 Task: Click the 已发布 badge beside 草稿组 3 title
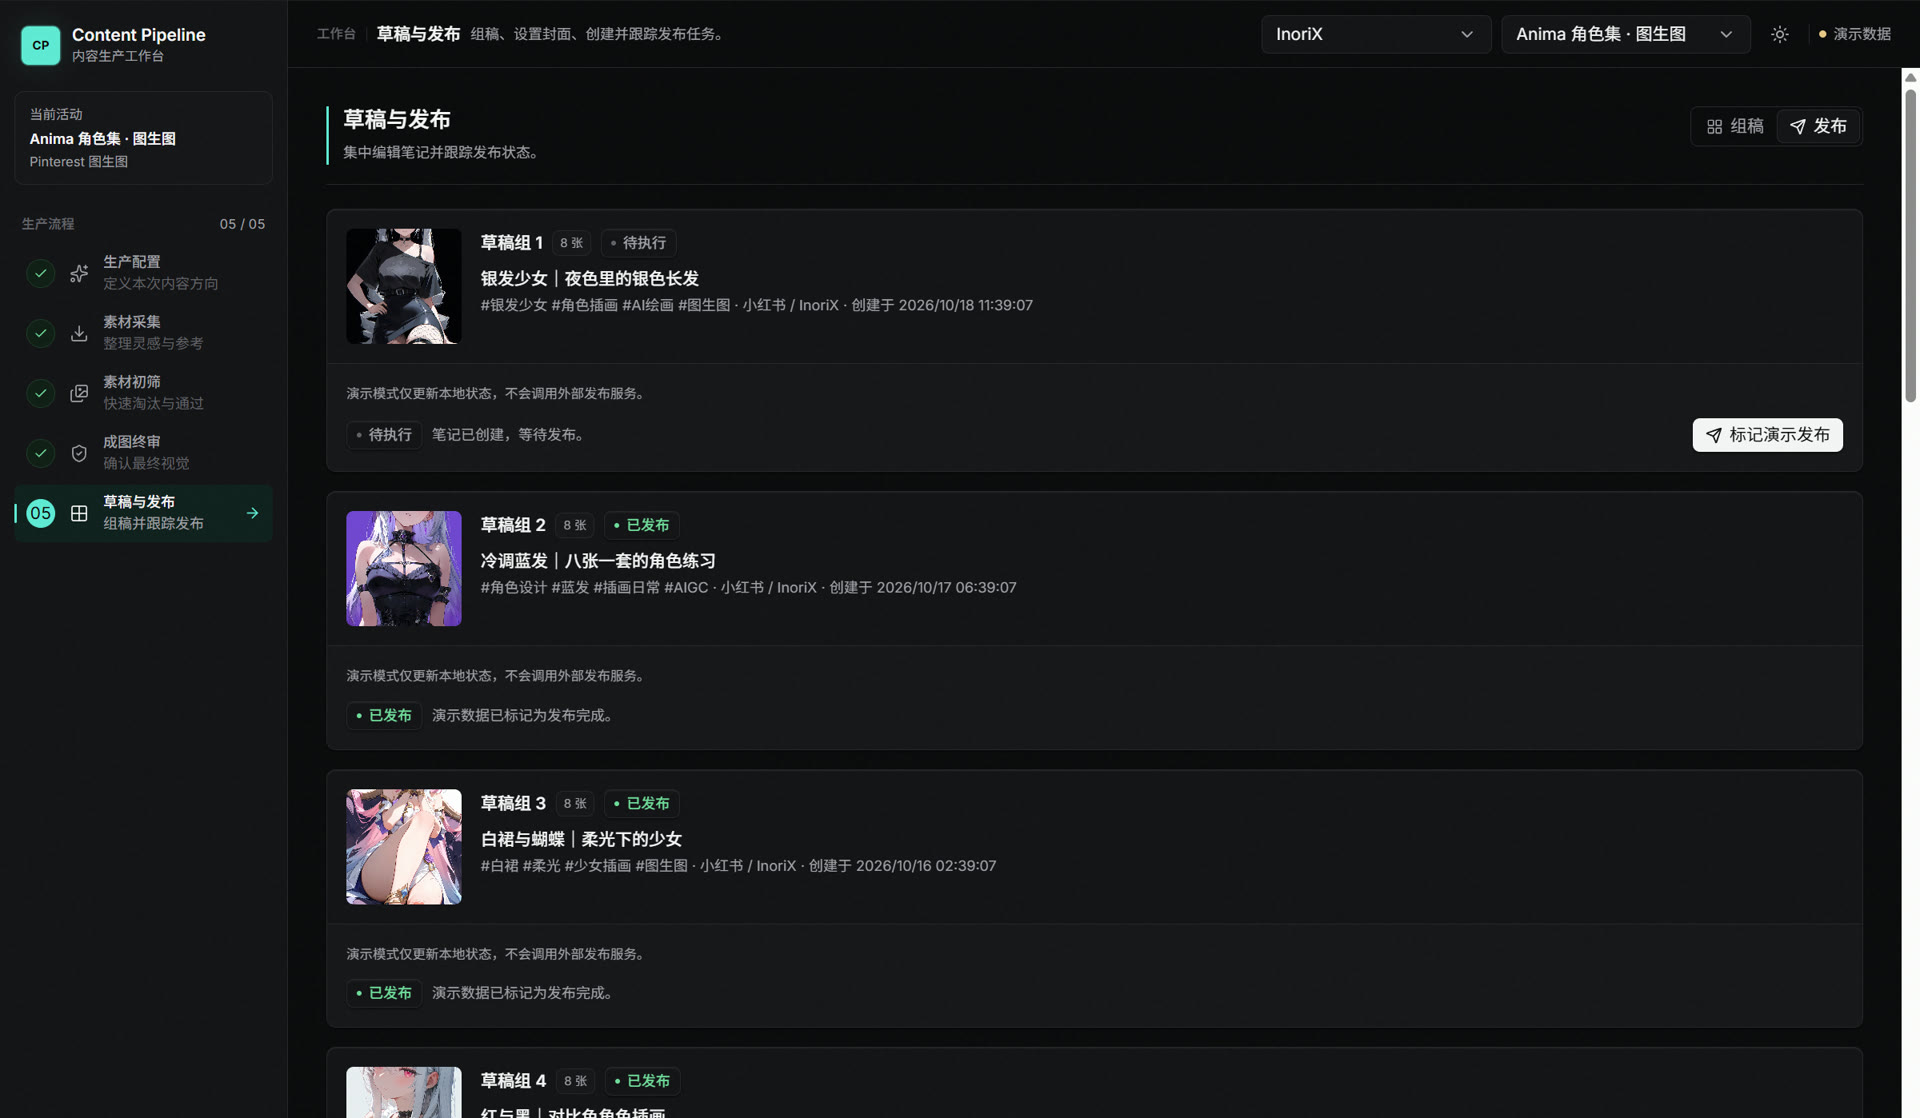click(642, 803)
